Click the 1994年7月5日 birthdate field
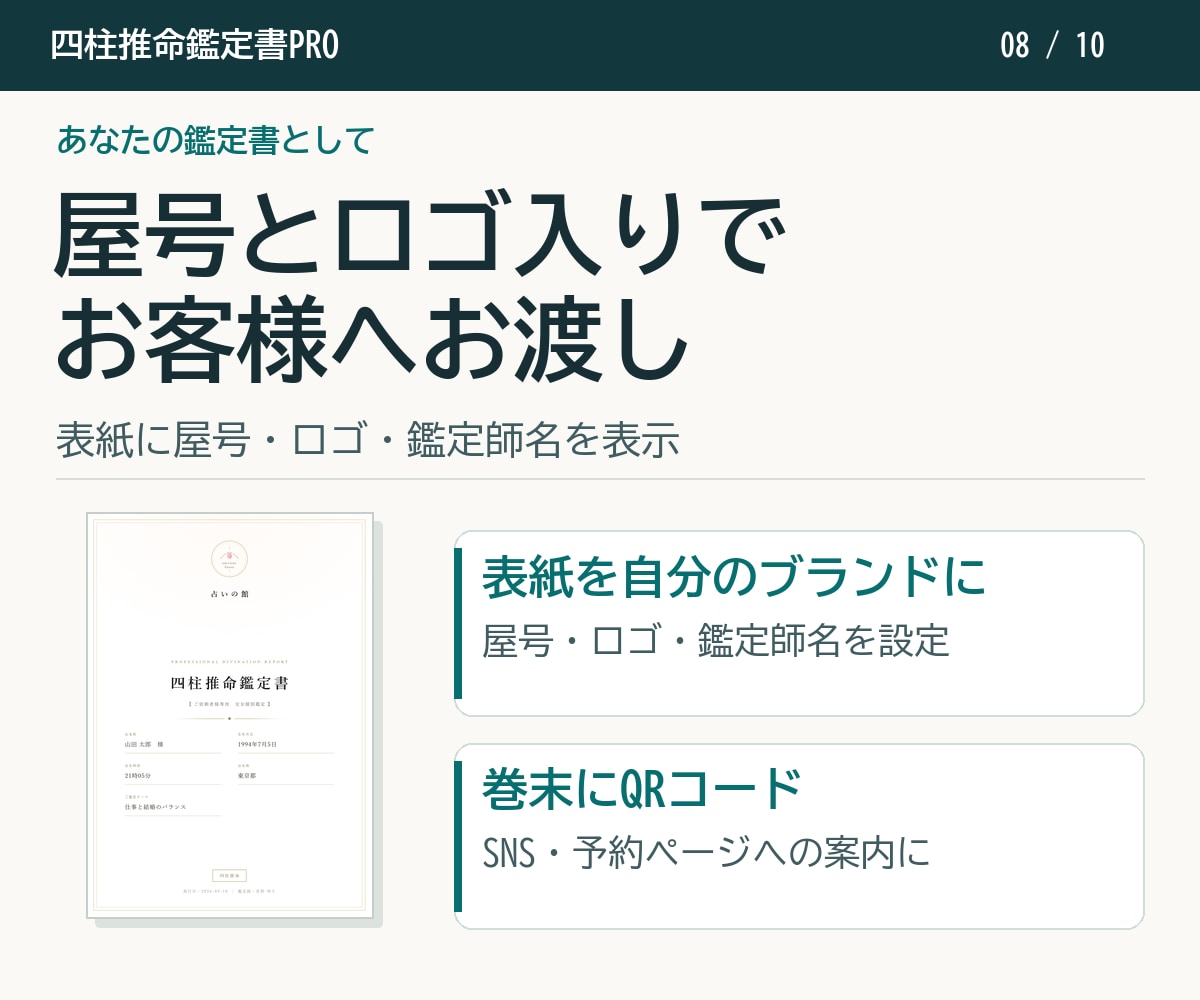The image size is (1200, 1000). click(x=286, y=744)
